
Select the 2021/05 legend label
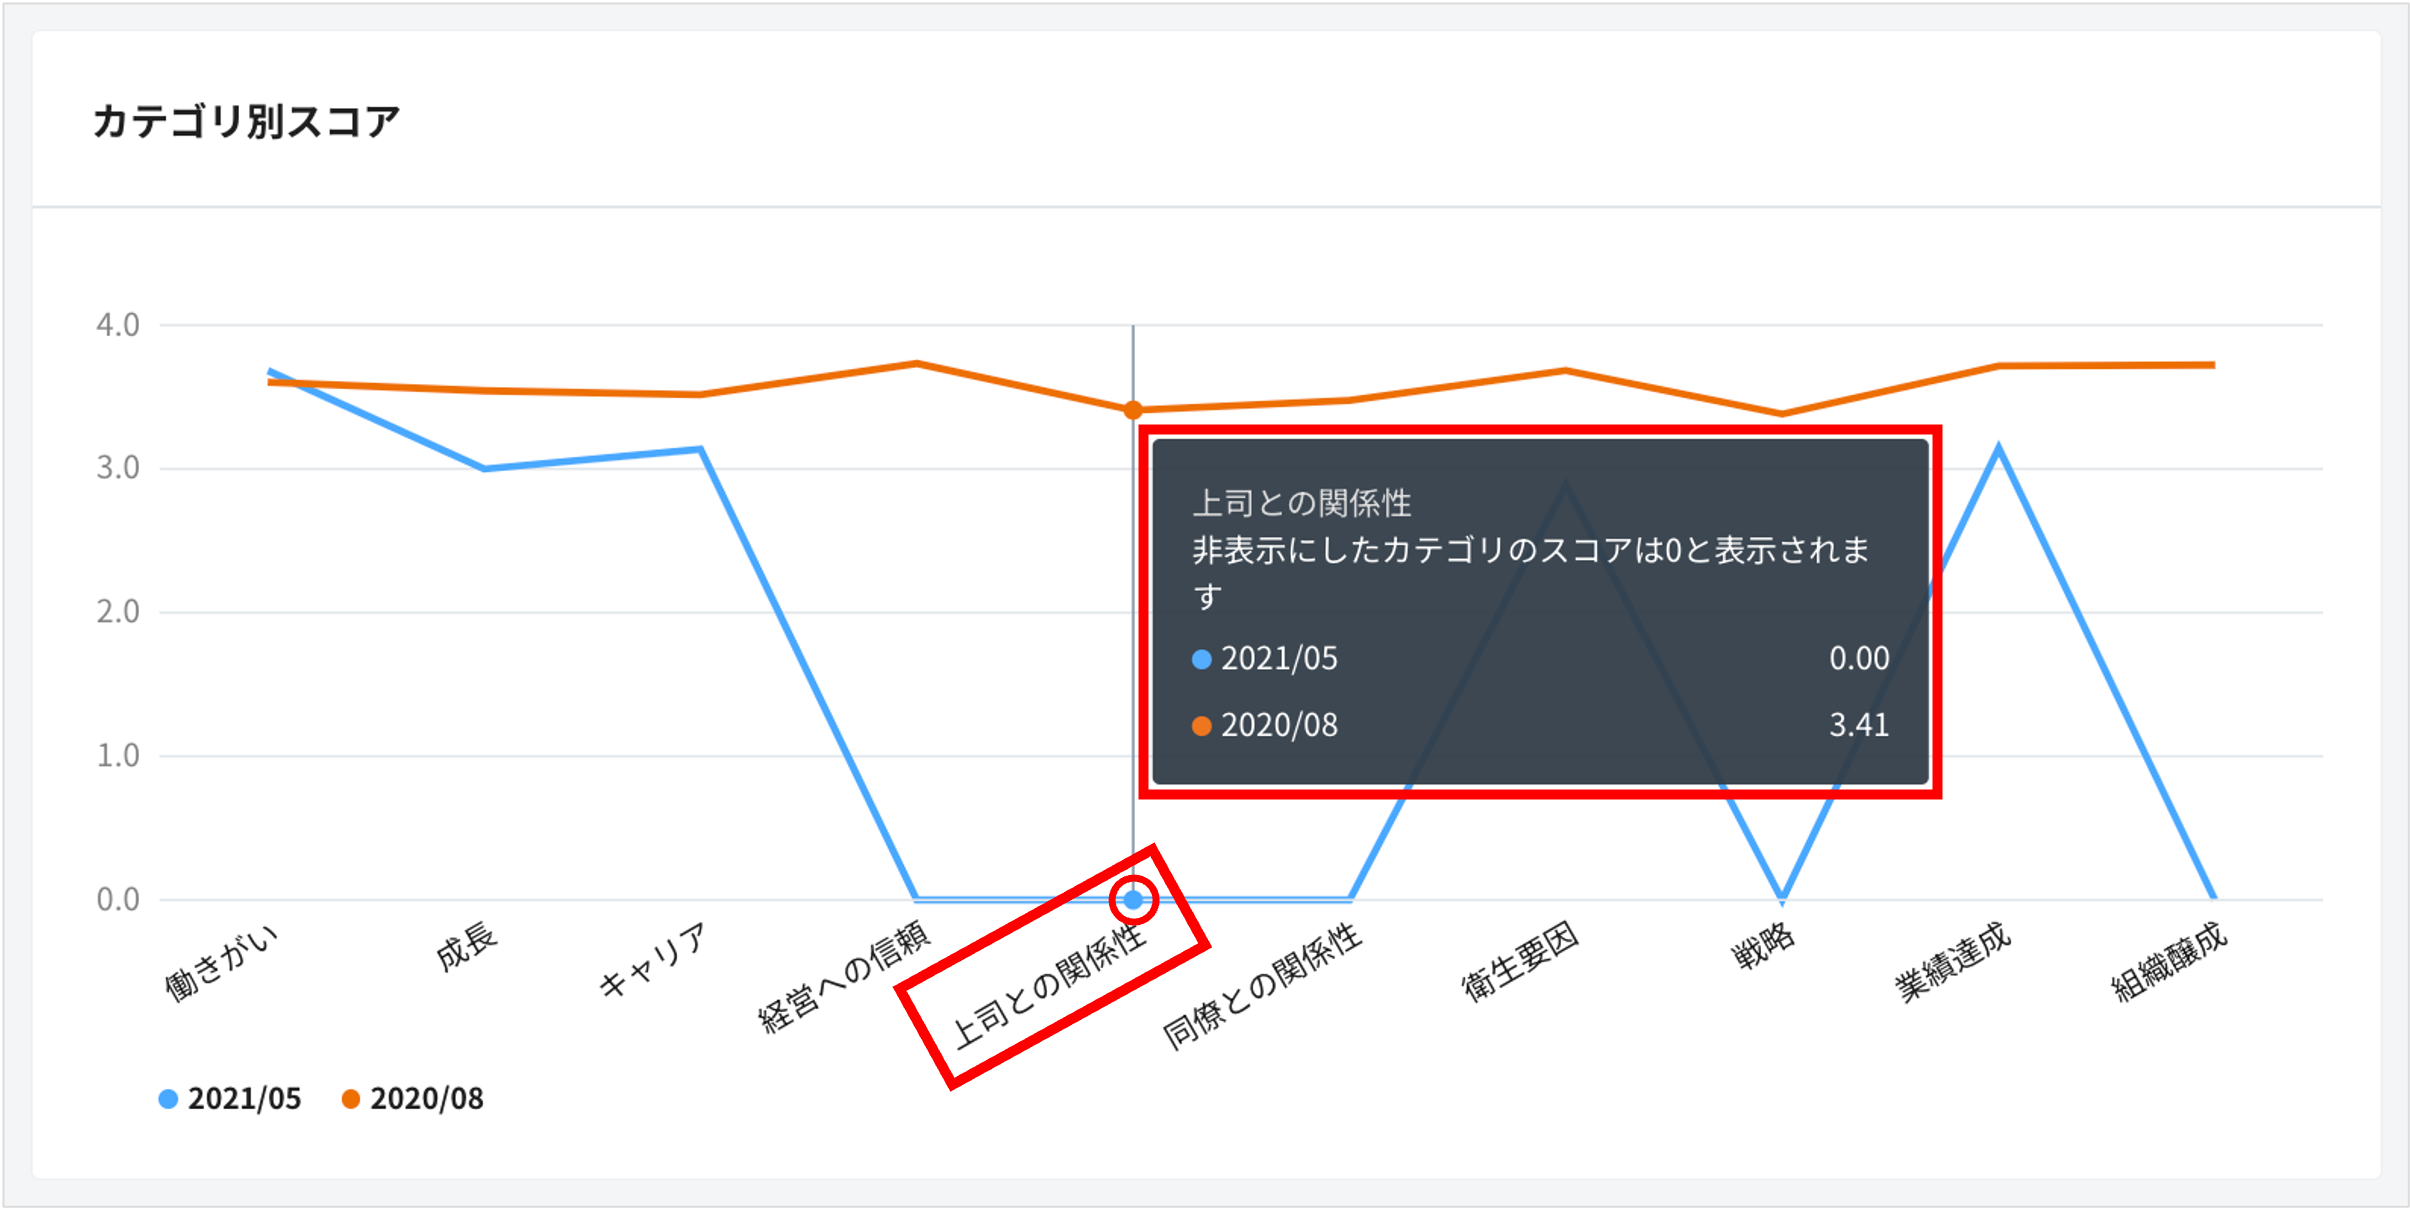coord(243,1097)
